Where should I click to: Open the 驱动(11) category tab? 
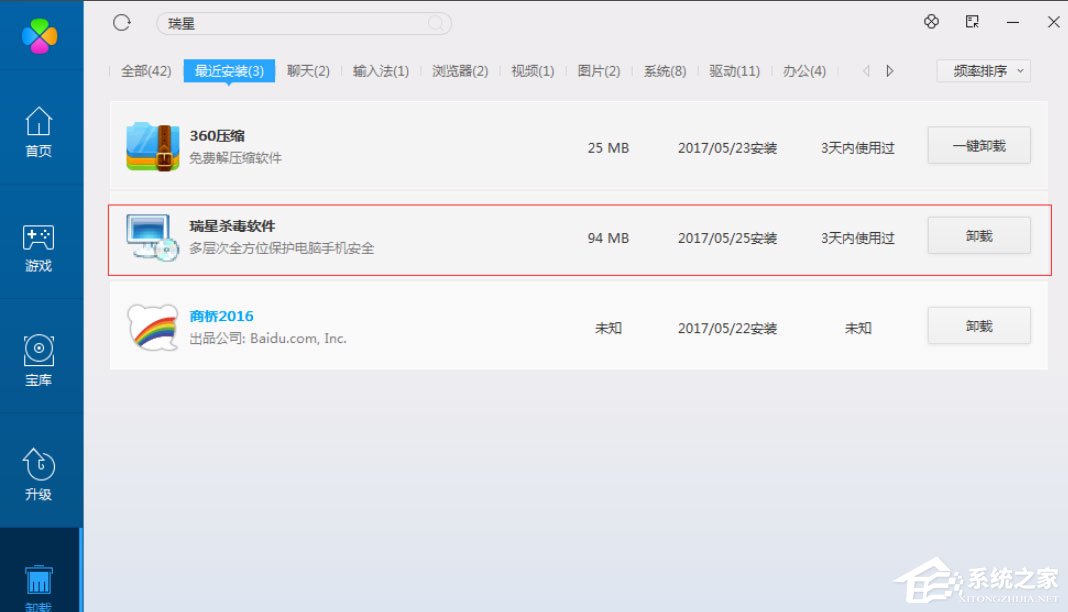(x=733, y=70)
